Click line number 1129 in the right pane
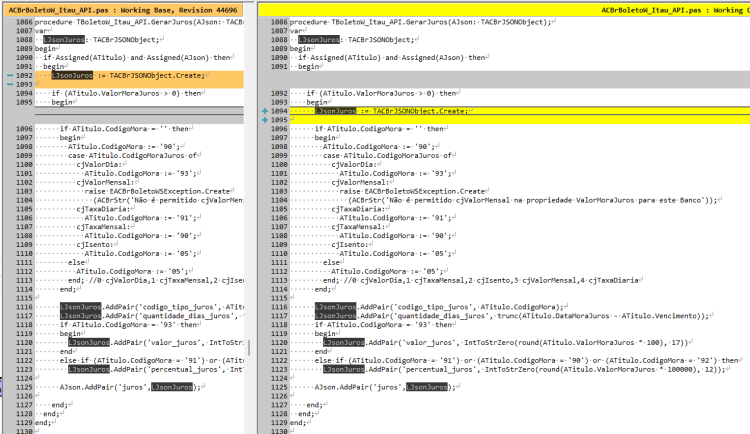 (x=279, y=423)
